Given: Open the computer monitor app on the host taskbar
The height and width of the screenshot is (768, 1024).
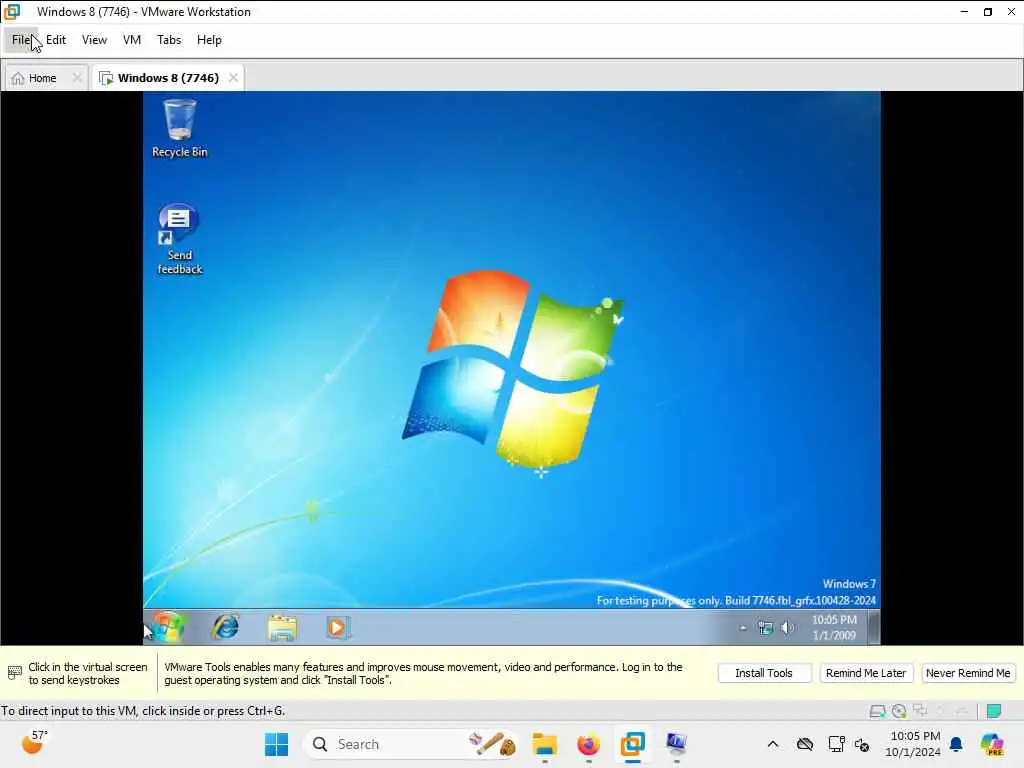Looking at the screenshot, I should (676, 744).
